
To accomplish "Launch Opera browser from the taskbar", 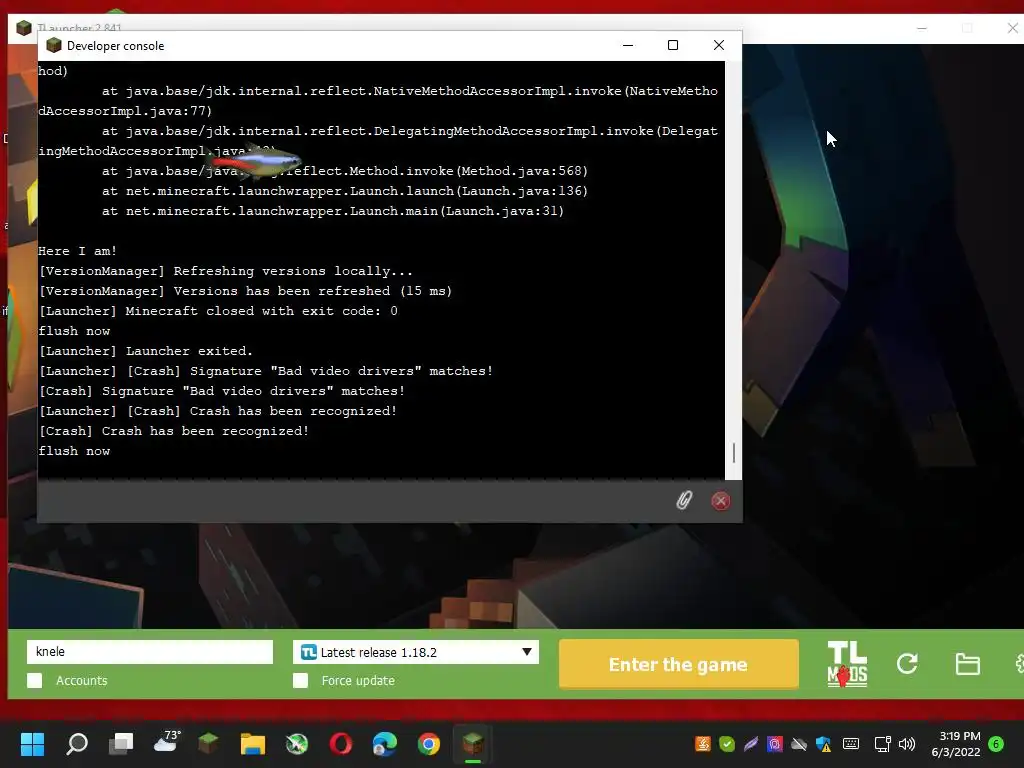I will click(x=341, y=744).
